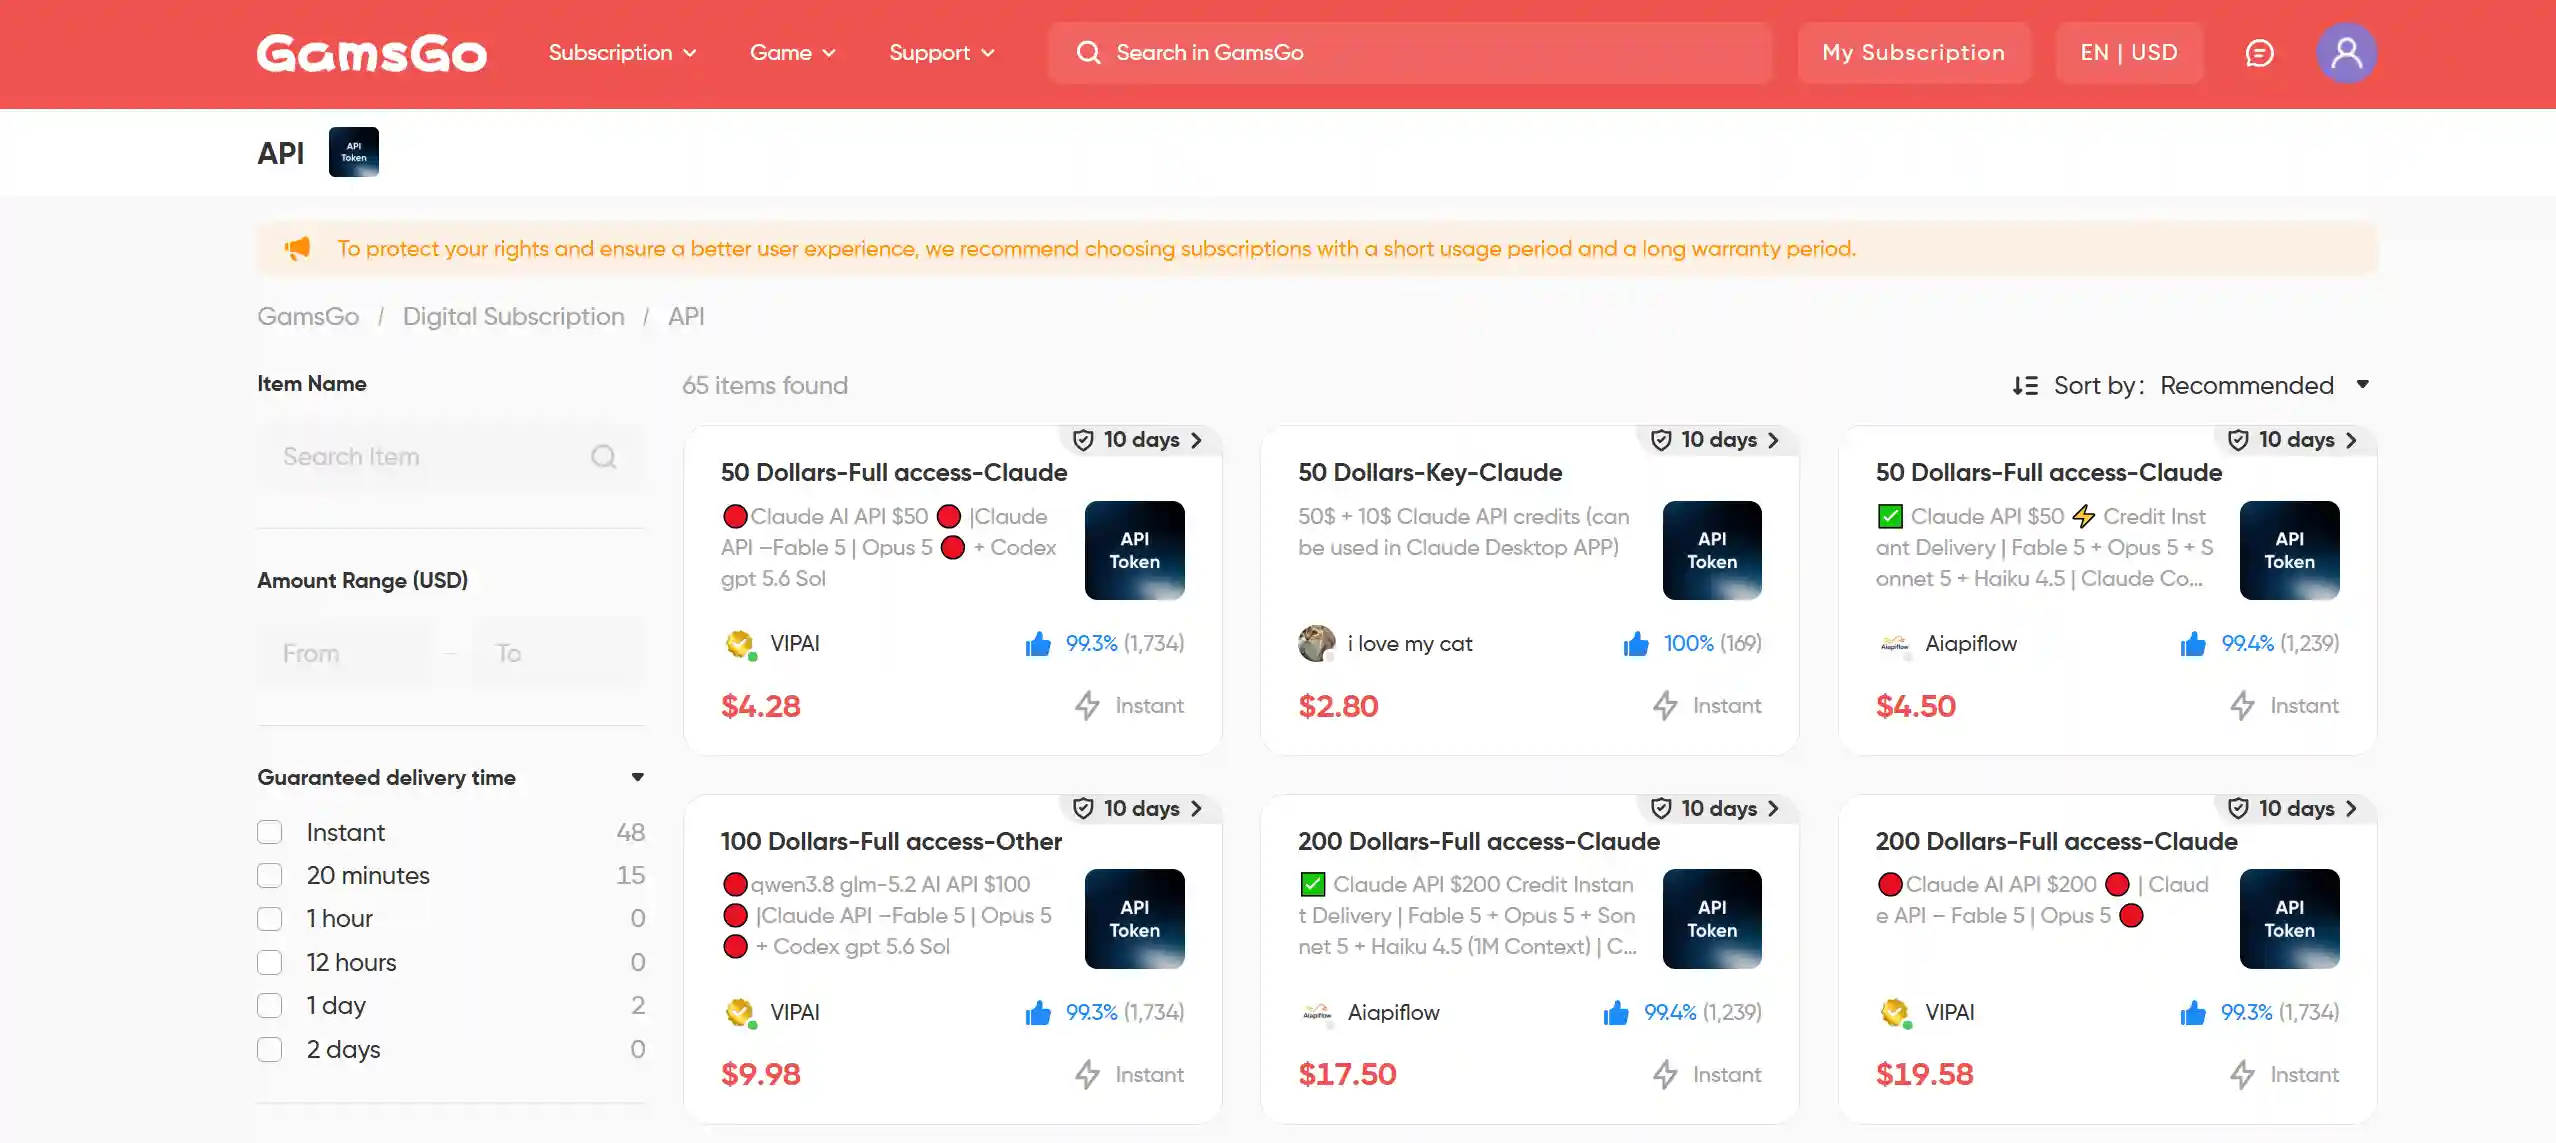Click the search magnifier icon in header
The height and width of the screenshot is (1143, 2556).
click(1088, 52)
